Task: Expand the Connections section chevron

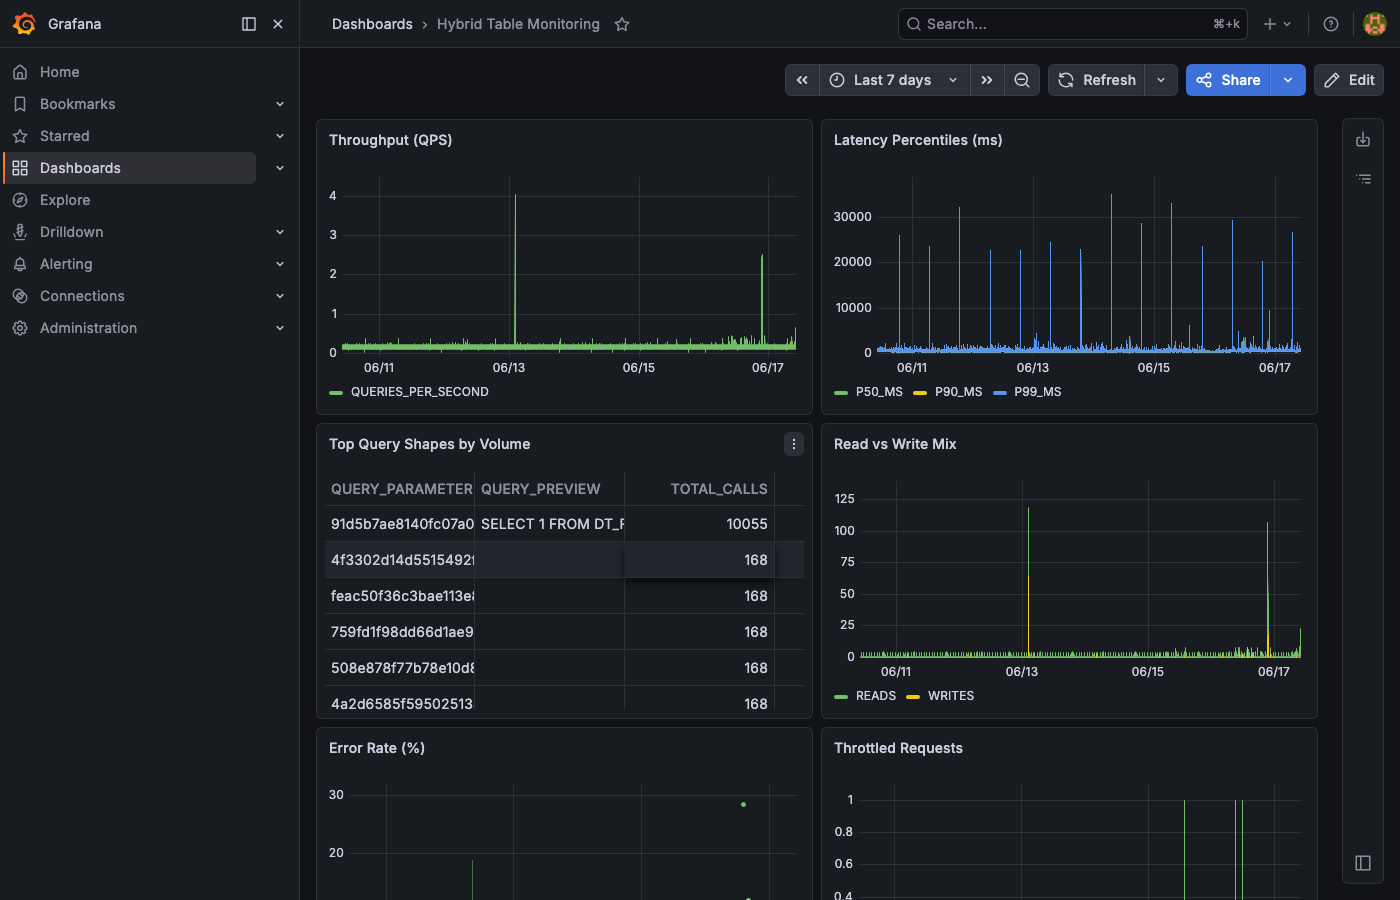Action: point(280,296)
